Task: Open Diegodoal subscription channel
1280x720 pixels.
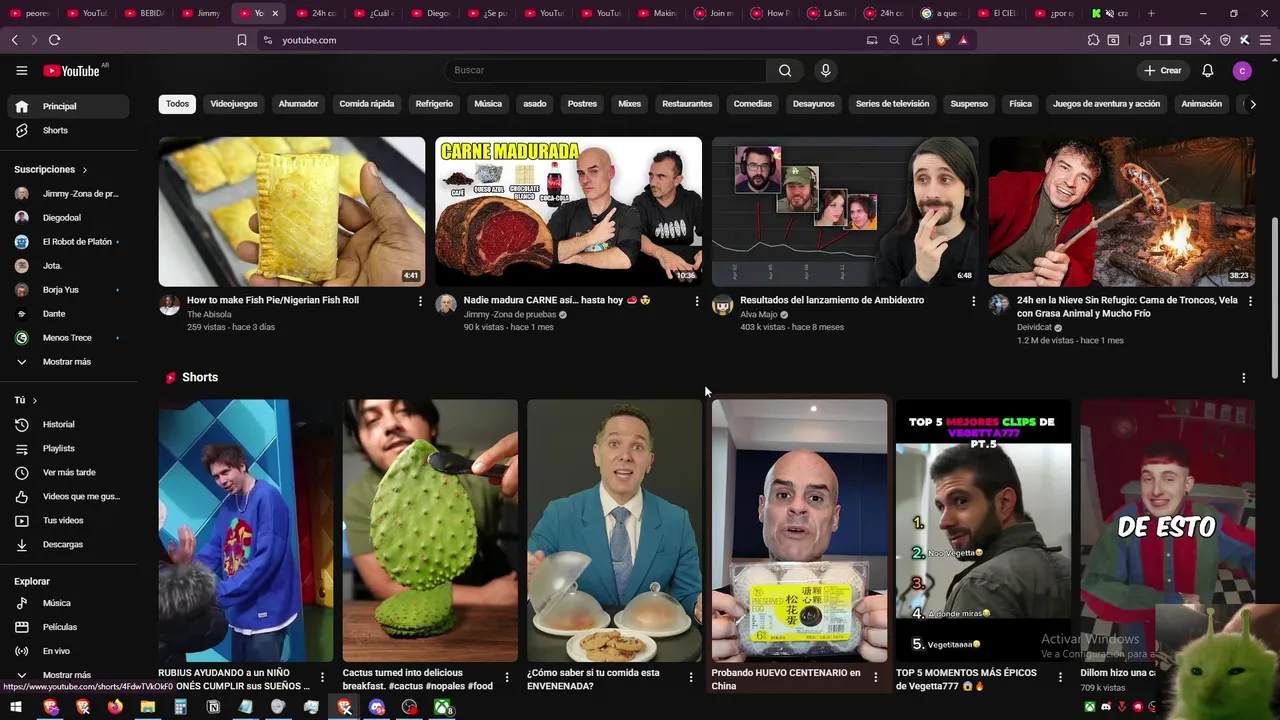Action: [69, 217]
